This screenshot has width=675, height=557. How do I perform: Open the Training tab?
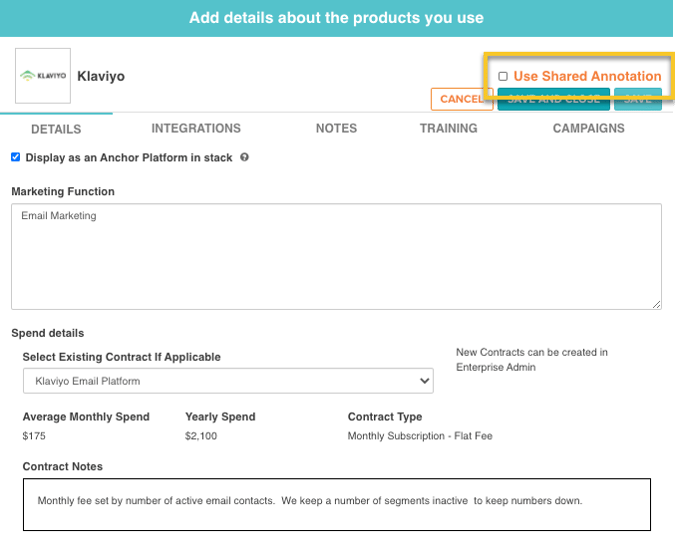pyautogui.click(x=449, y=128)
